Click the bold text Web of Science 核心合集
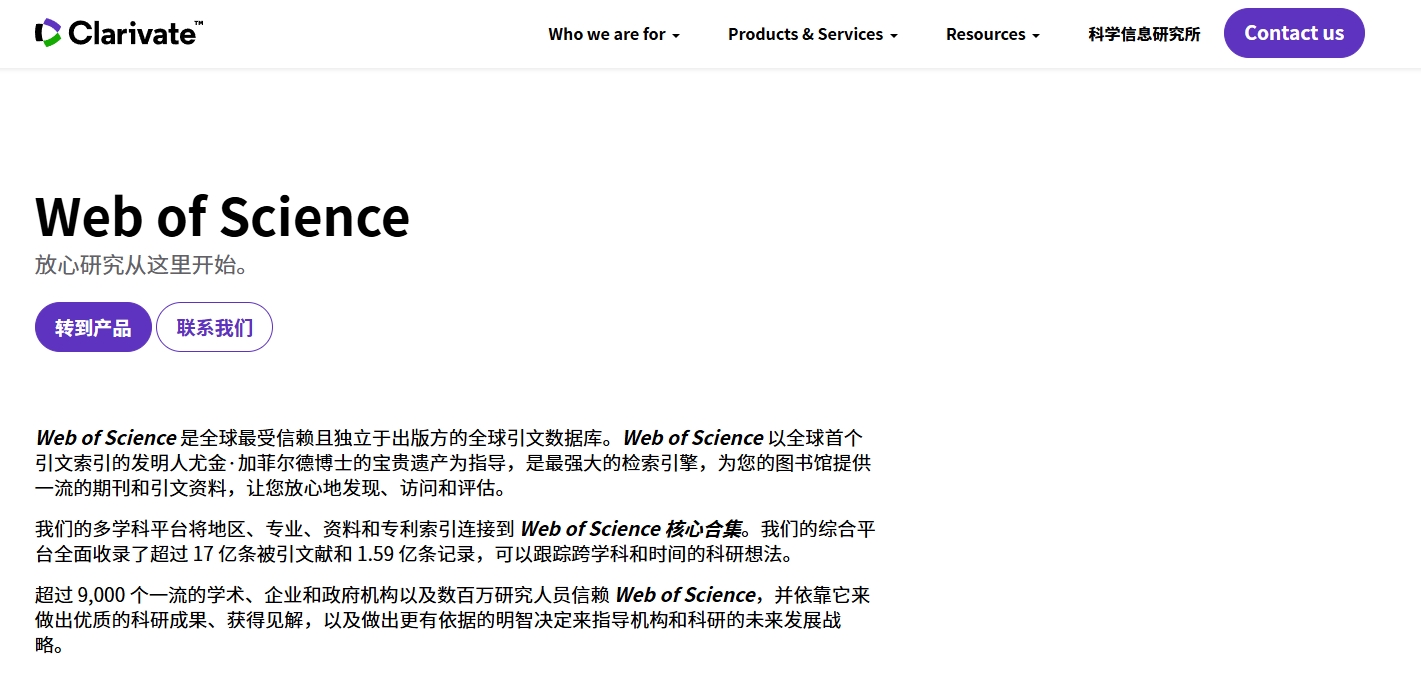 pyautogui.click(x=632, y=529)
